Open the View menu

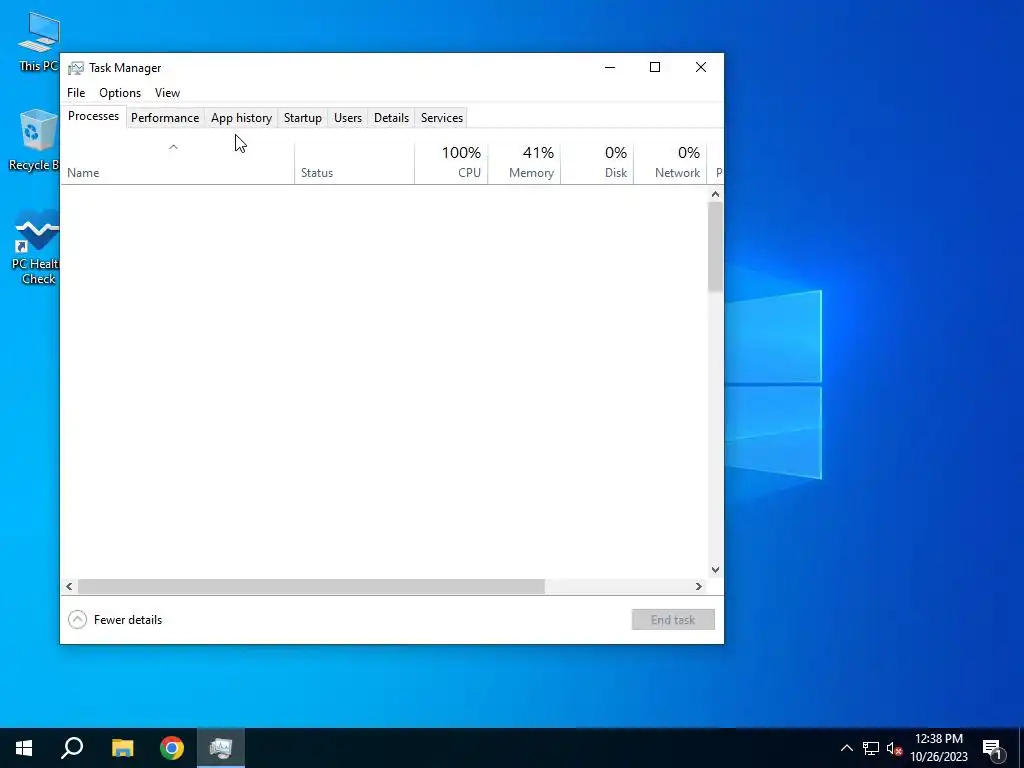[167, 93]
